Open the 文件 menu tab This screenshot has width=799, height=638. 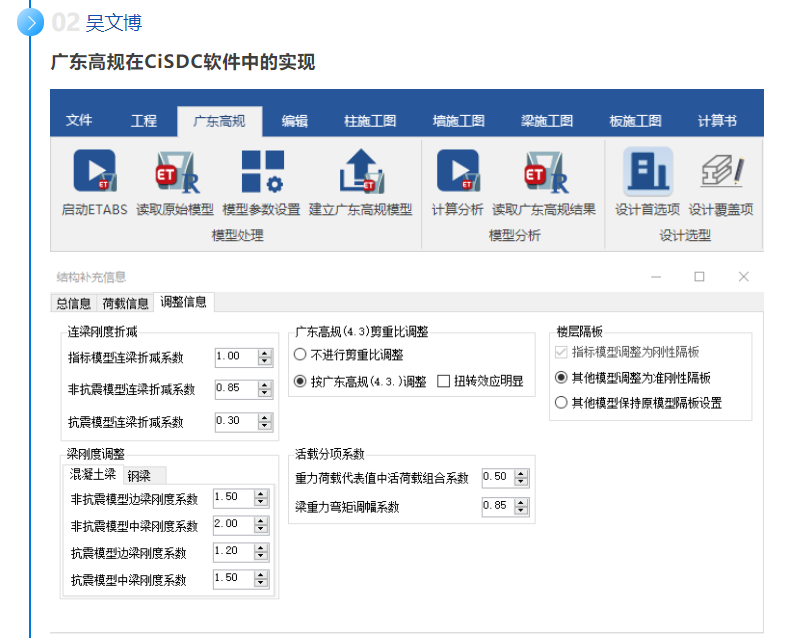point(79,121)
